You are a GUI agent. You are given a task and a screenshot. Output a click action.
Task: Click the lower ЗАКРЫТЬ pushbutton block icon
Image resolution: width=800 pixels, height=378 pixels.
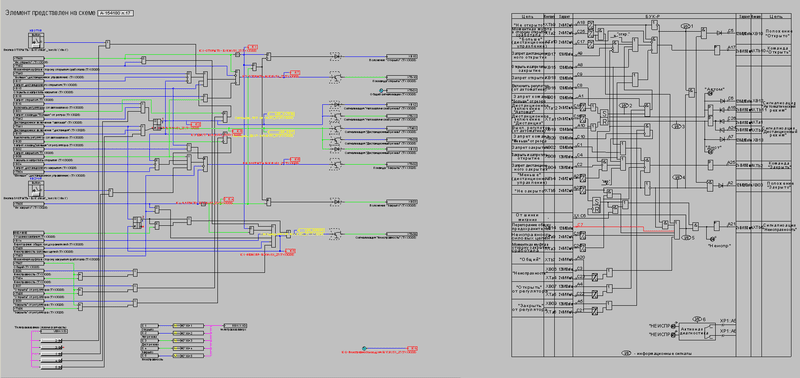click(35, 188)
